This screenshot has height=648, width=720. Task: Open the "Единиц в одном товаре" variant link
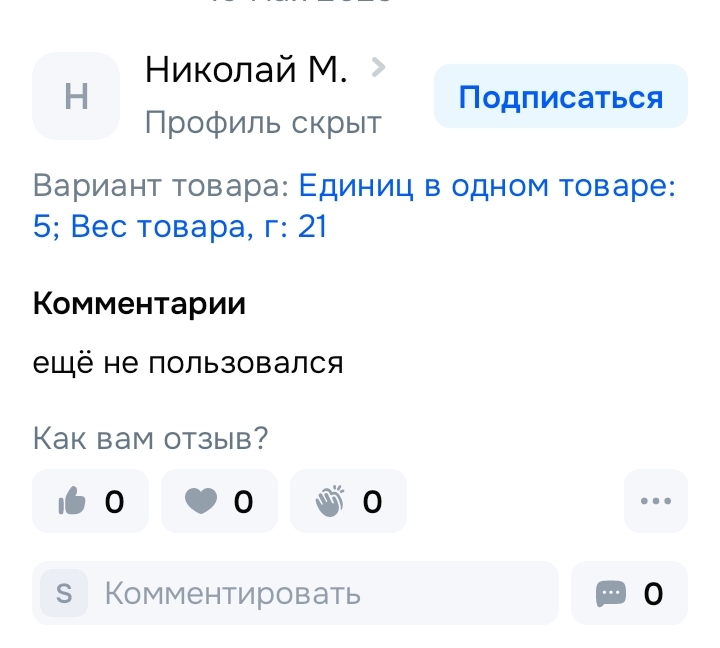click(x=488, y=186)
